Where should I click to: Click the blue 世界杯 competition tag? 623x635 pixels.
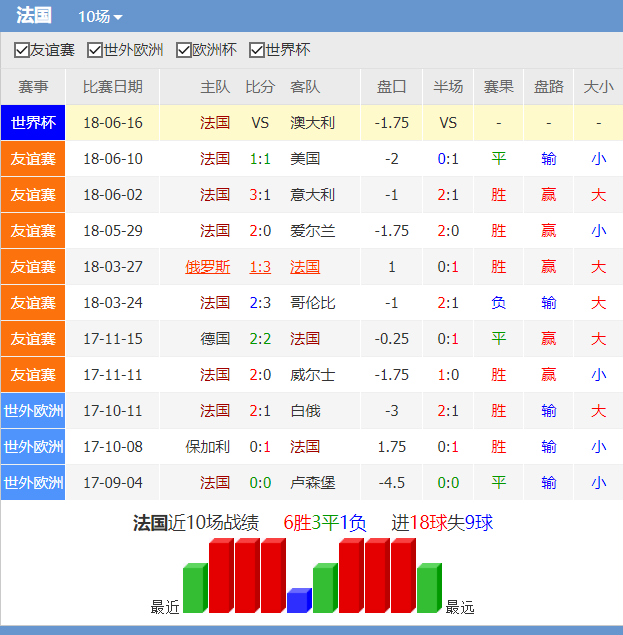tap(33, 123)
